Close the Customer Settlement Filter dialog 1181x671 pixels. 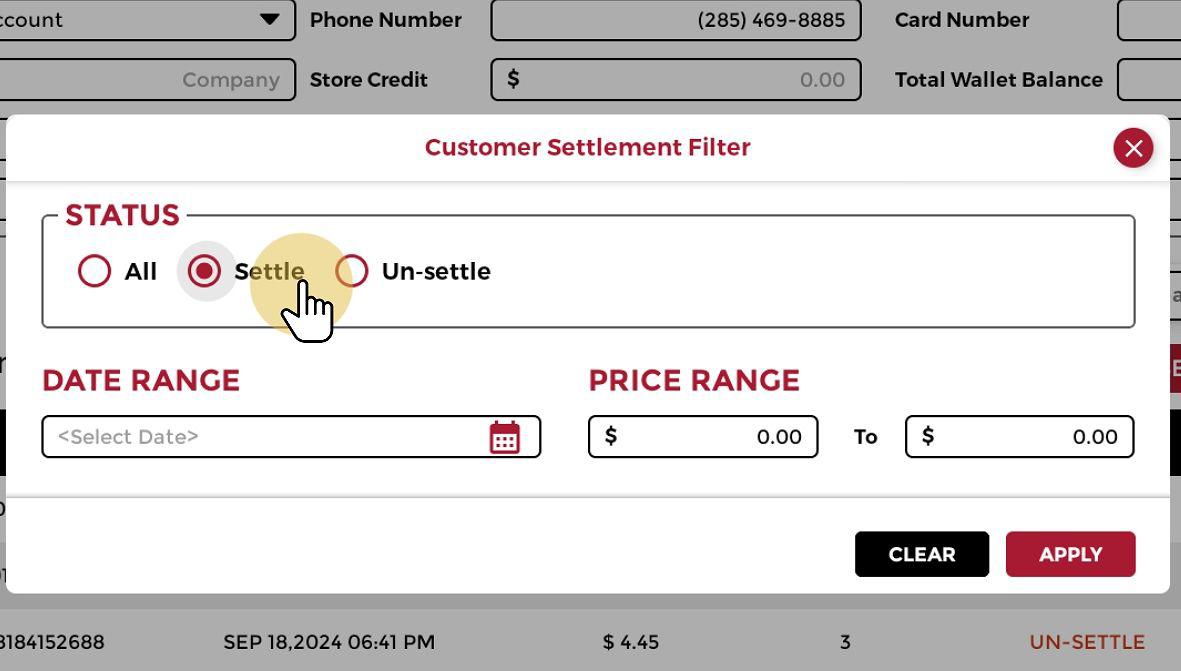click(x=1133, y=148)
